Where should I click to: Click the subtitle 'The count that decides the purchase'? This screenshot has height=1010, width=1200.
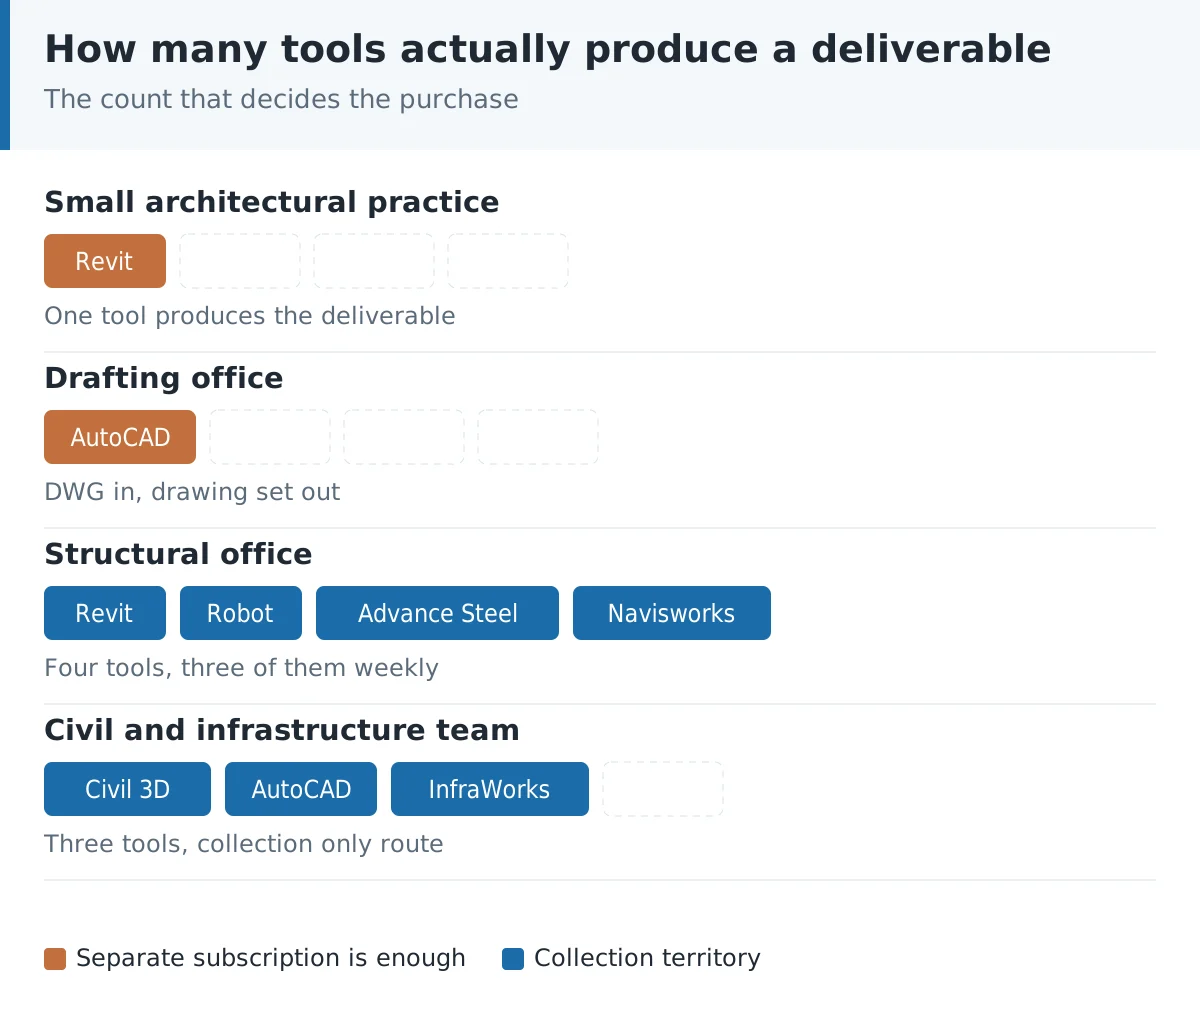[281, 99]
